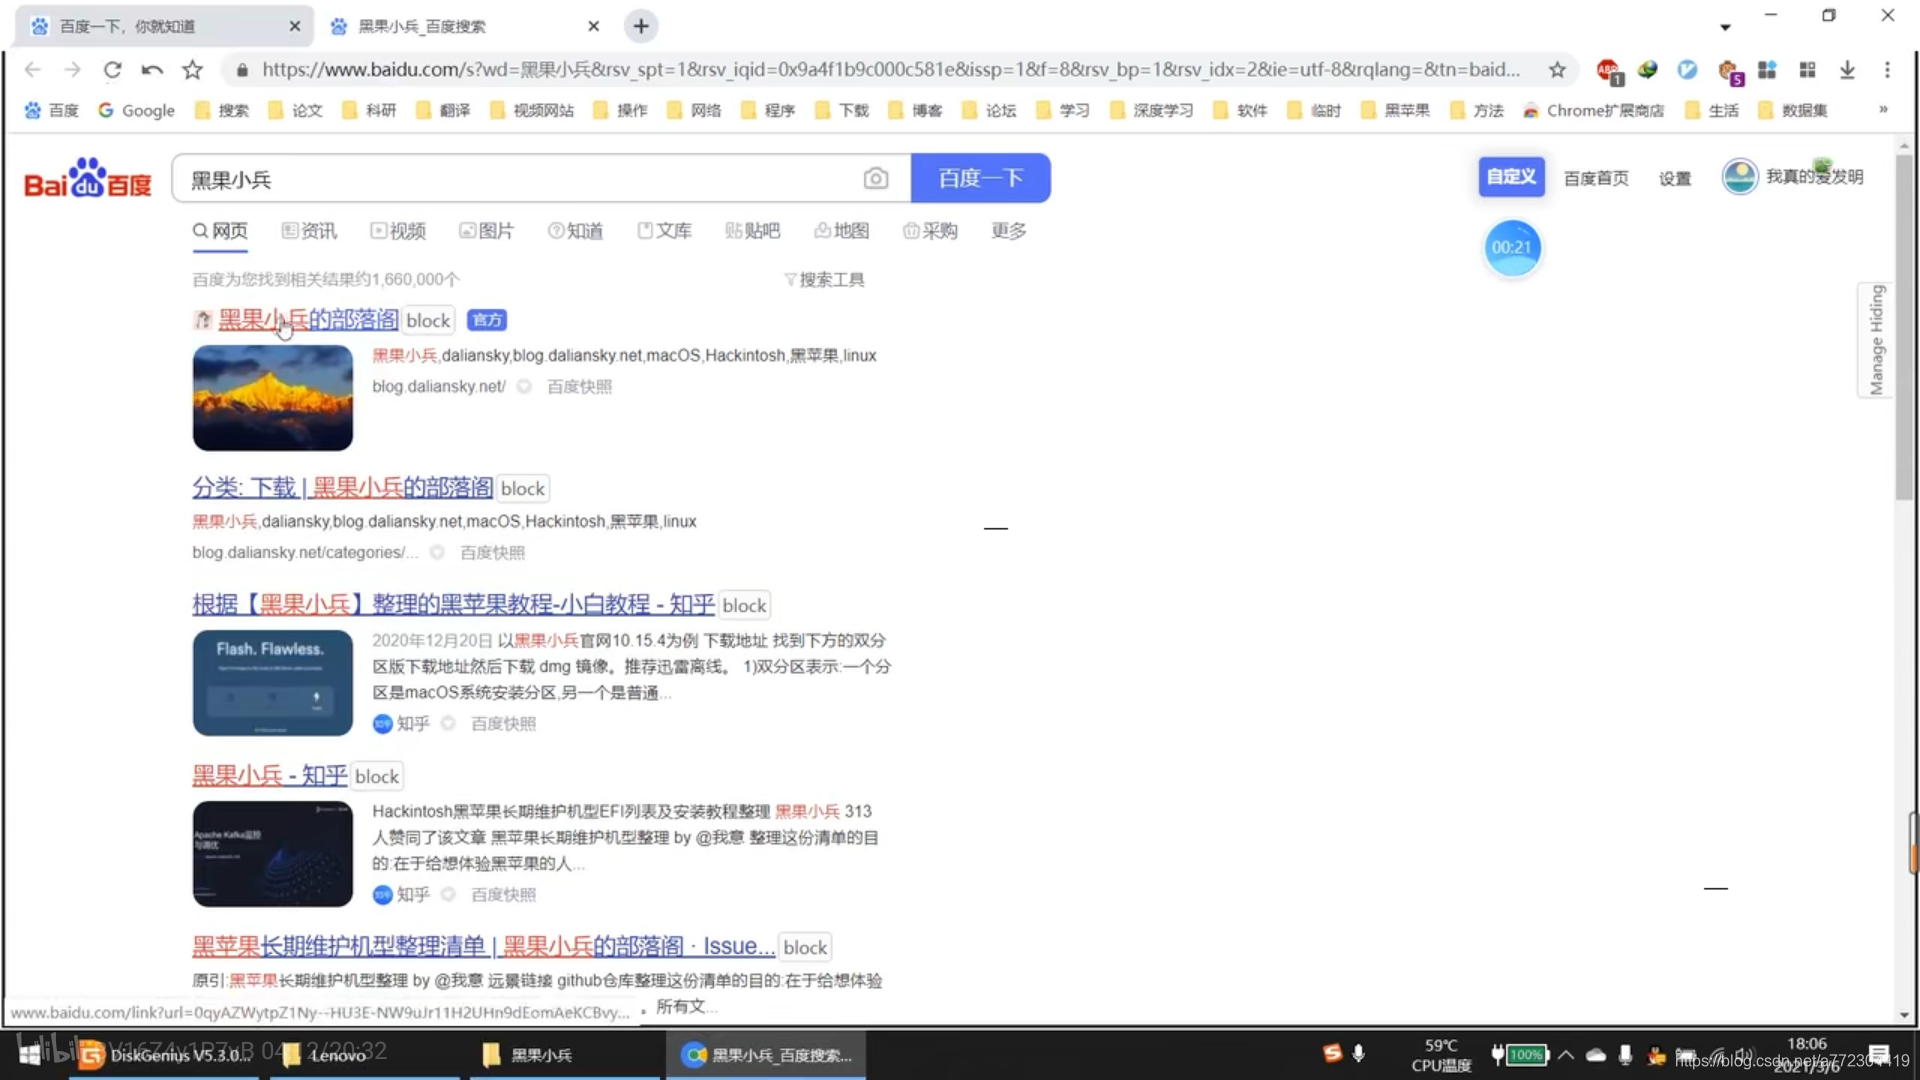Viewport: 1920px width, 1080px height.
Task: Open the downloads arrow icon in toolbar
Action: 1847,69
